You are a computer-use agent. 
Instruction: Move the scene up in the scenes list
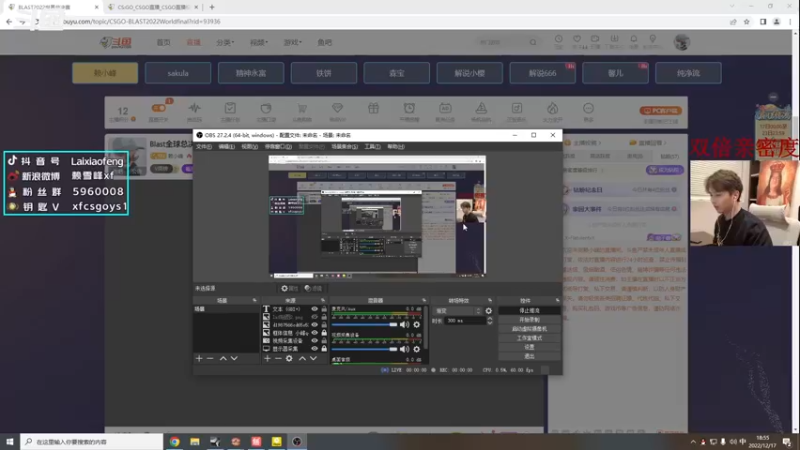coord(223,359)
